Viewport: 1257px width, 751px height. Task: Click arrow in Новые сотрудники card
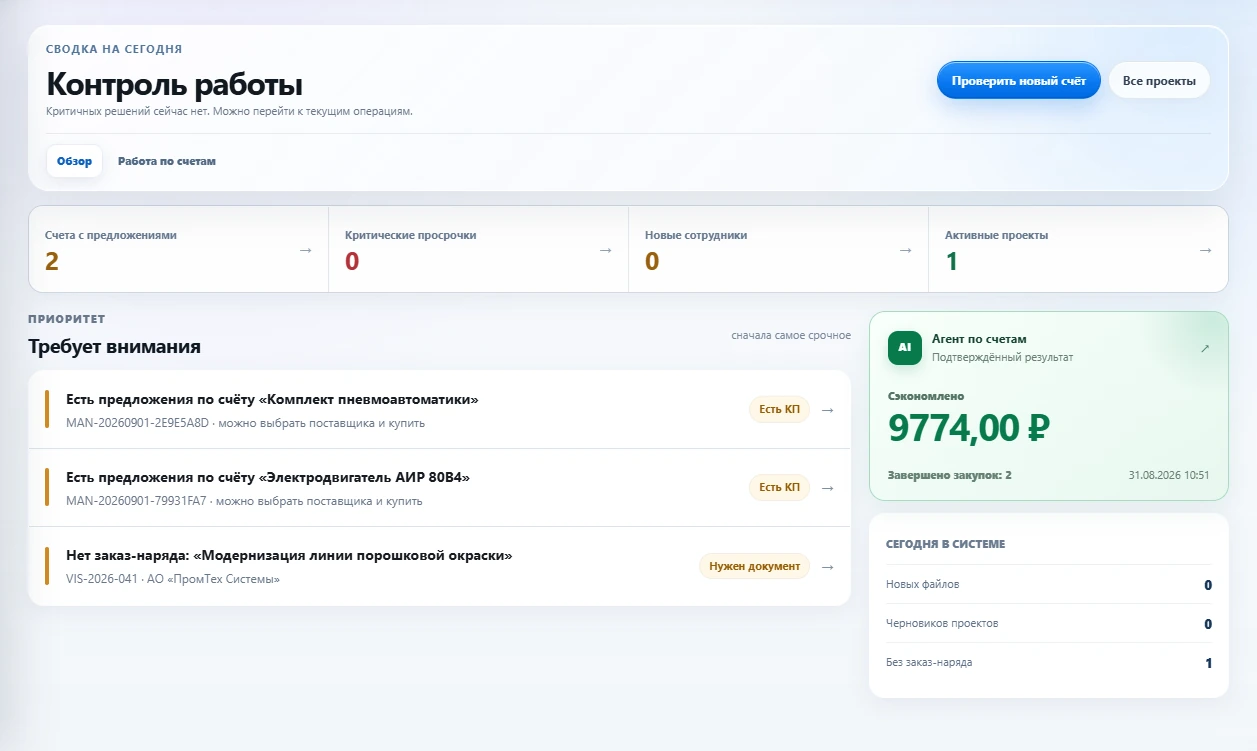point(905,250)
